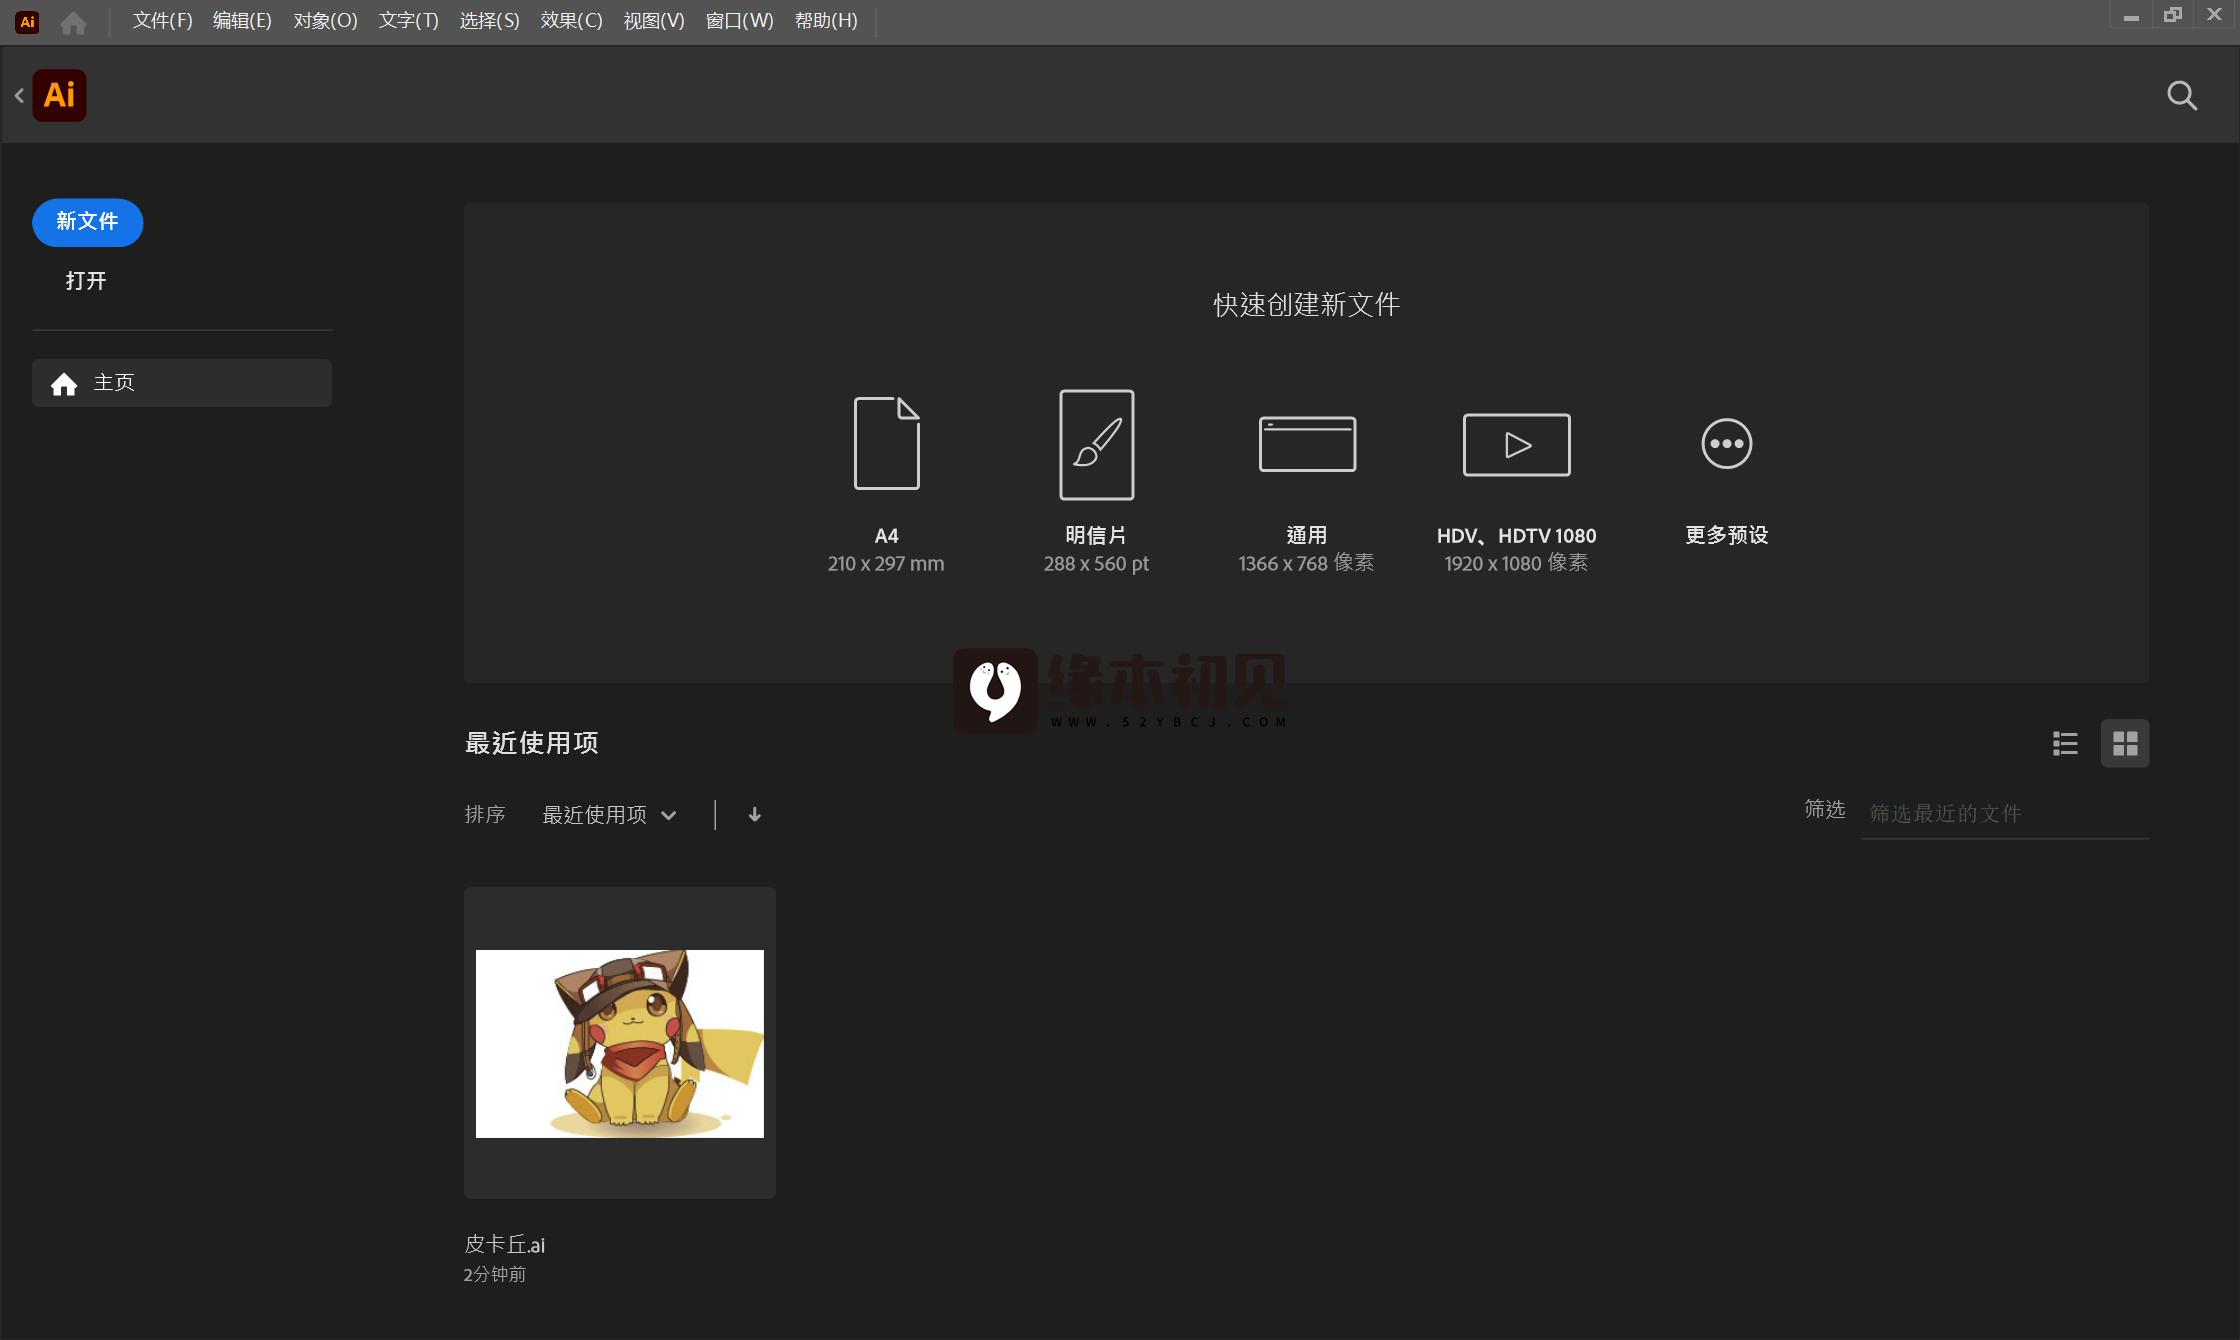
Task: Click the 最近使用项 section heading
Action: (x=531, y=743)
